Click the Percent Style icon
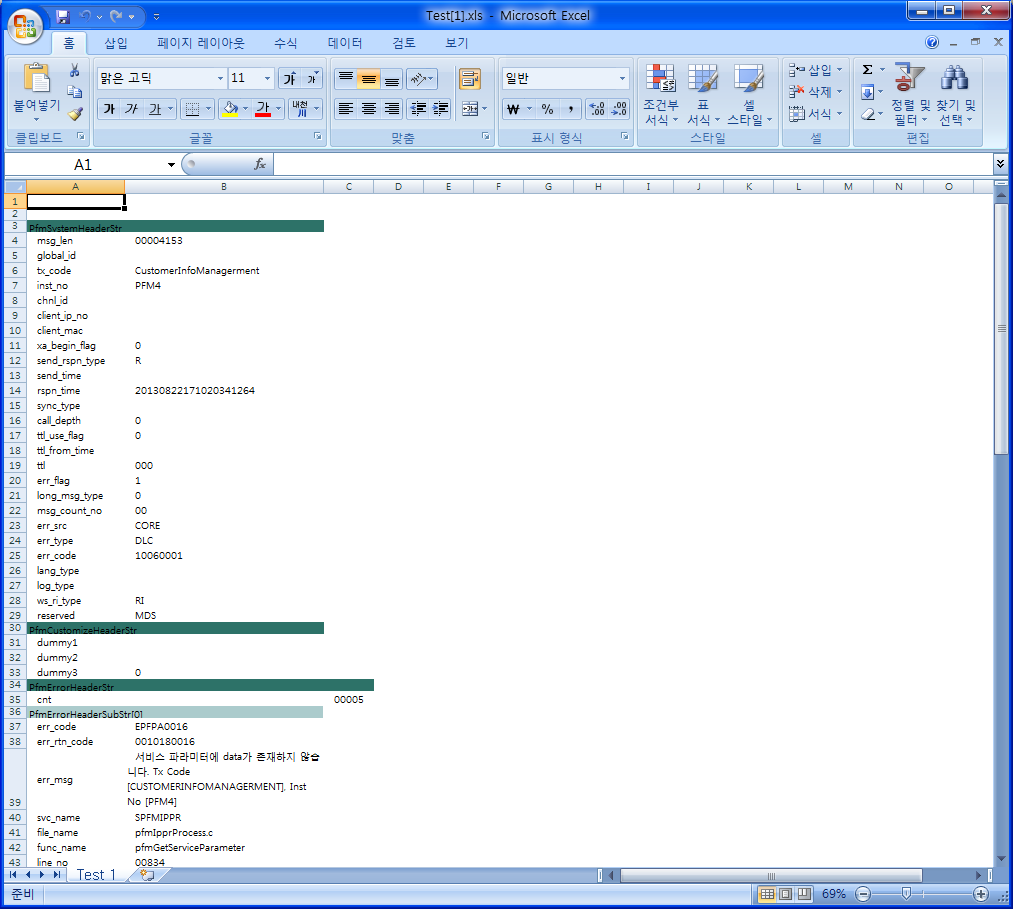Screen dimensions: 1013x909 click(x=547, y=109)
